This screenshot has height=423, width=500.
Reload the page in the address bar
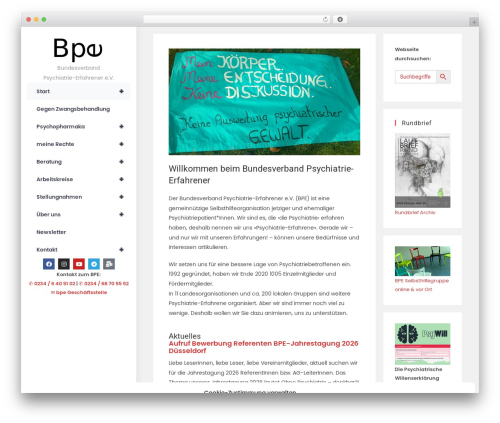point(325,19)
